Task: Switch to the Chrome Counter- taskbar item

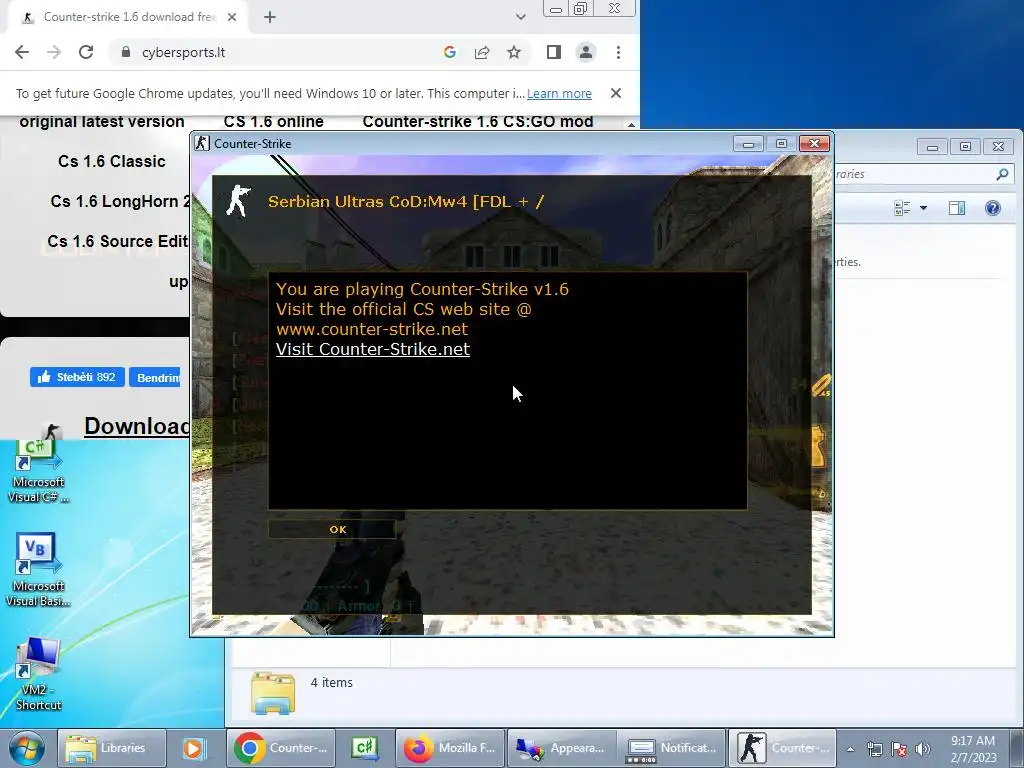Action: tap(281, 748)
